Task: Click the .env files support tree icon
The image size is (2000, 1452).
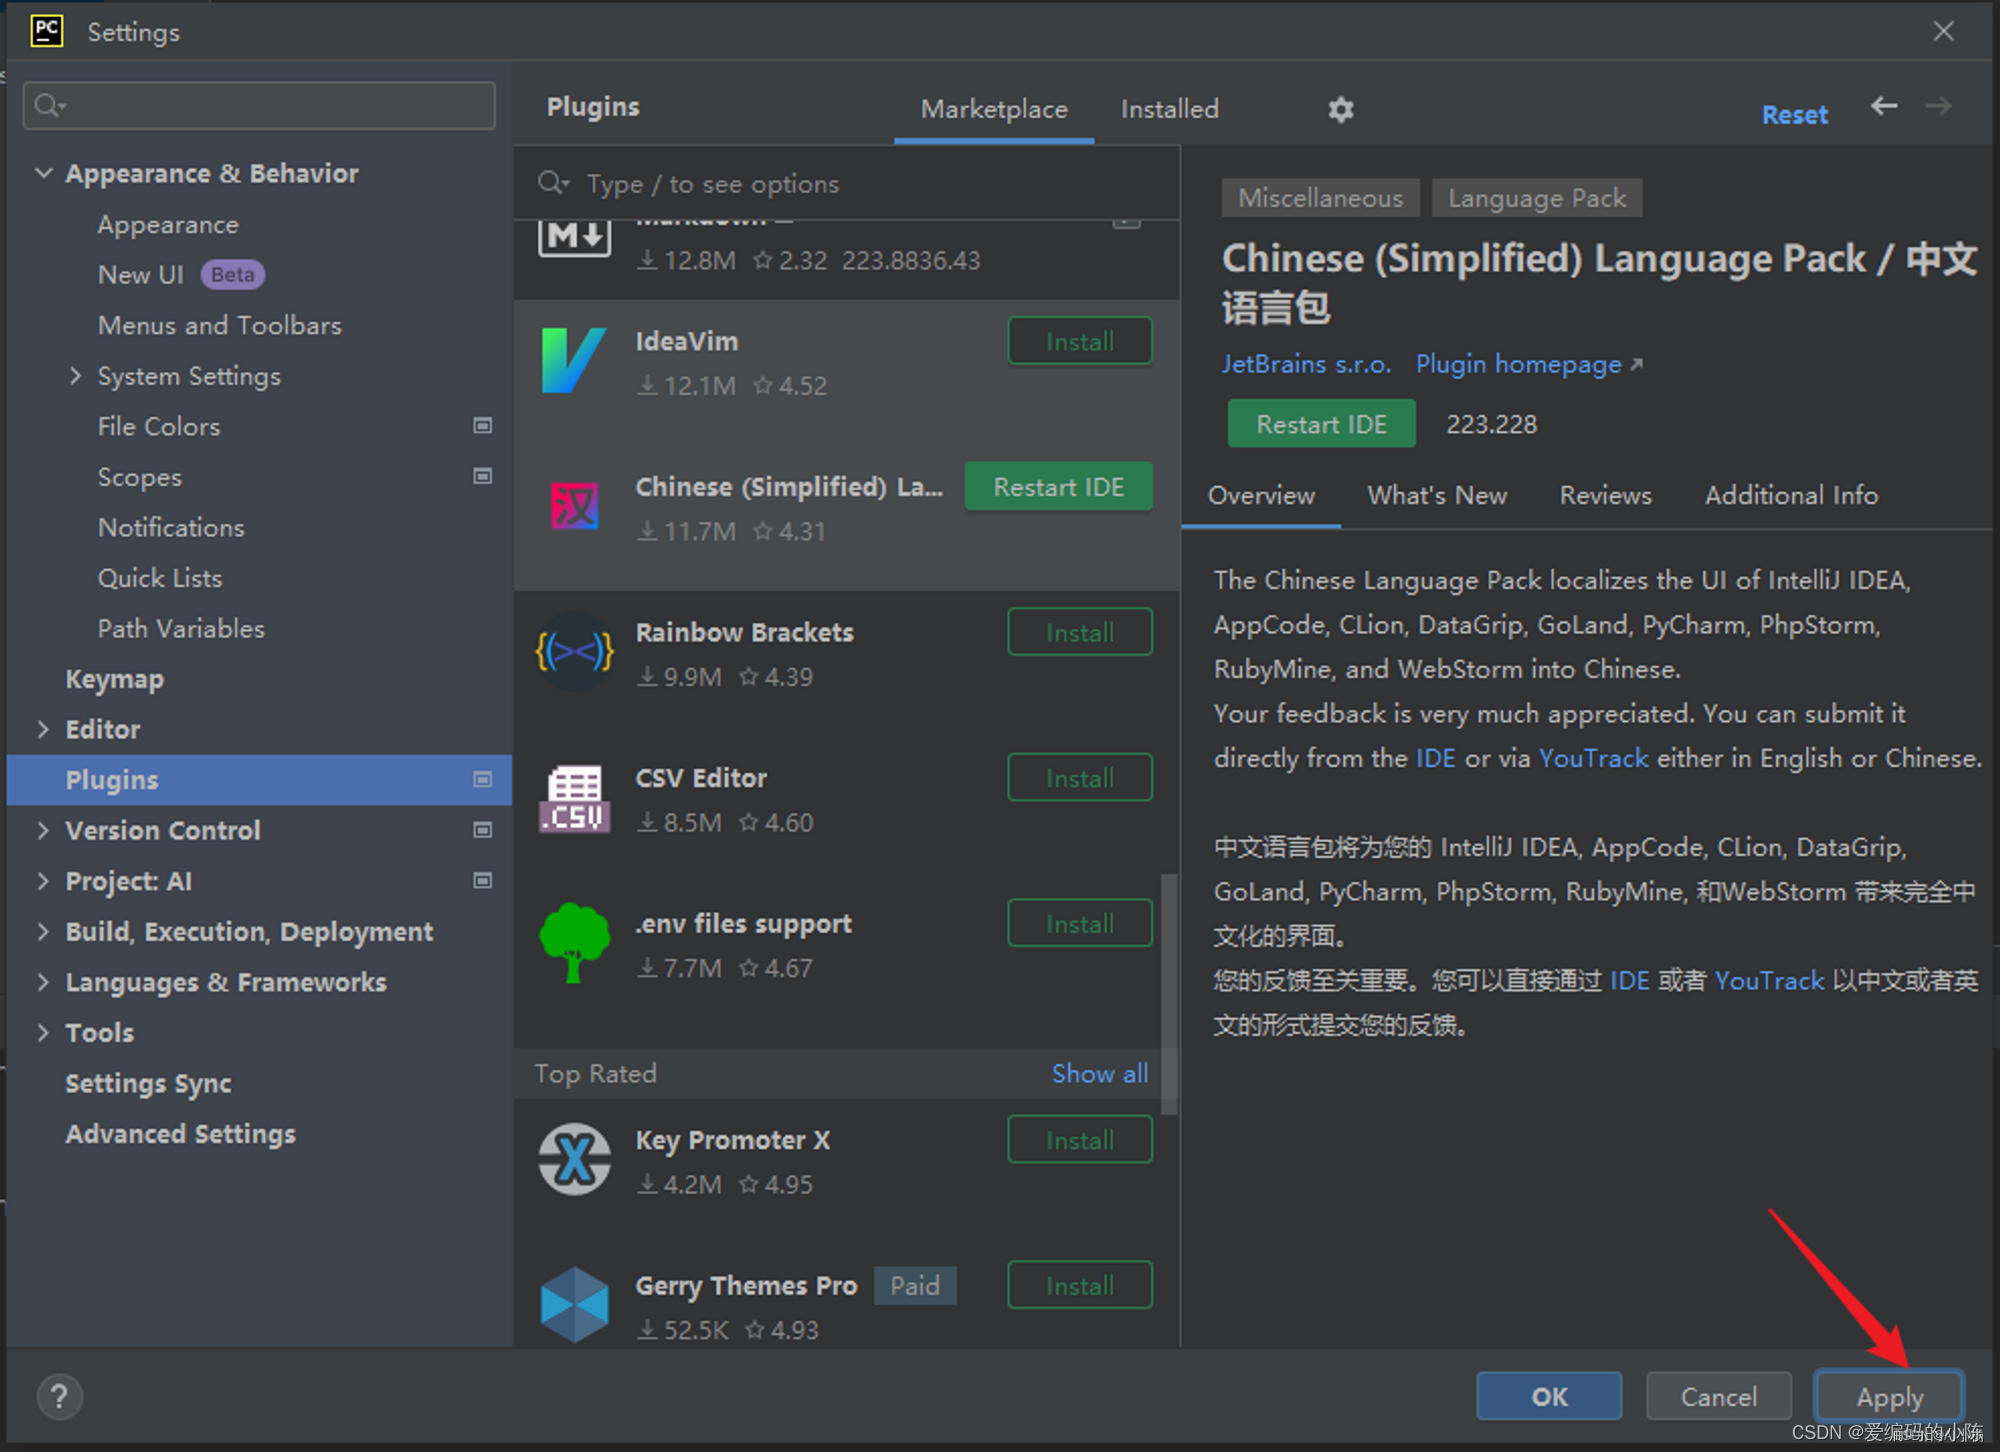Action: [x=574, y=942]
